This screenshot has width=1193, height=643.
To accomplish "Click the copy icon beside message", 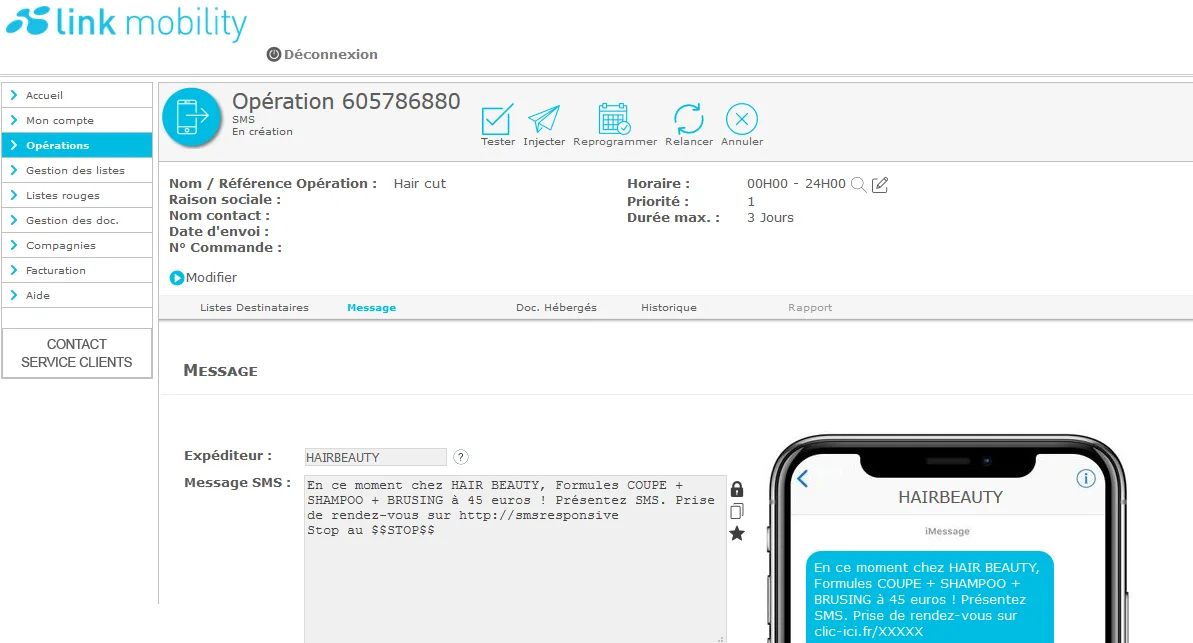I will (736, 511).
